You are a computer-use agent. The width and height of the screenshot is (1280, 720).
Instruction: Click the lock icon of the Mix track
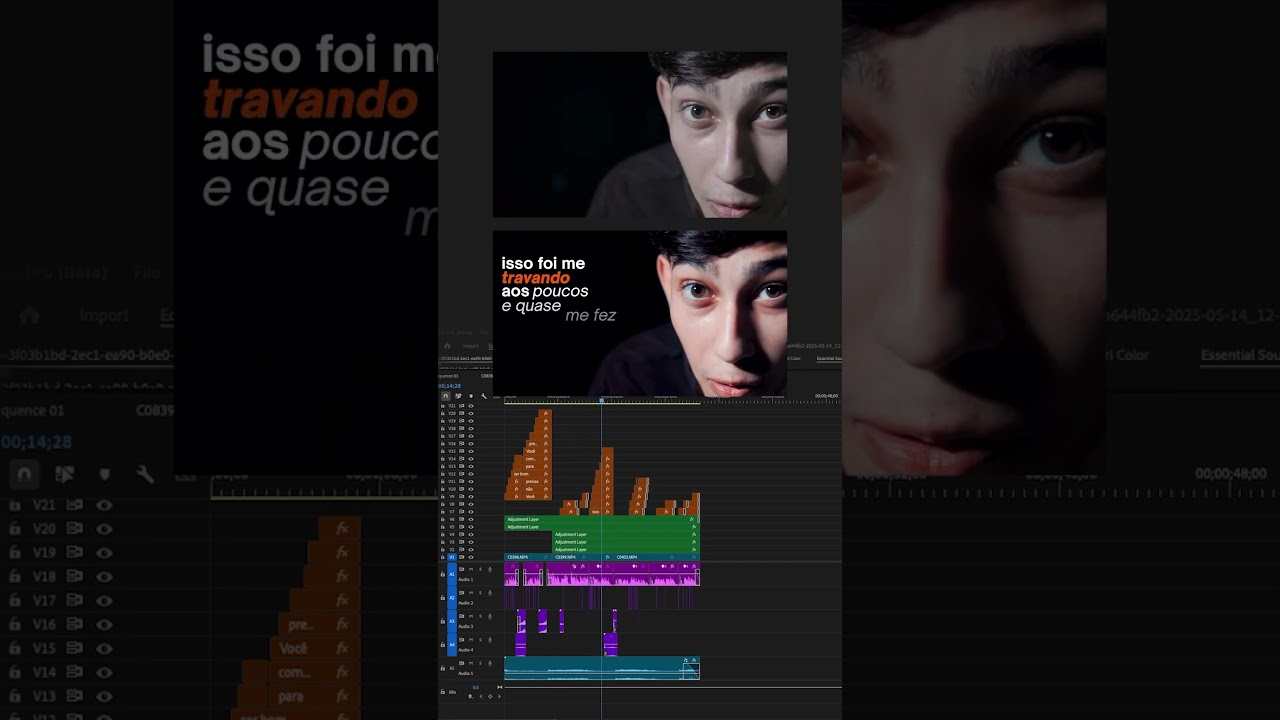click(443, 692)
